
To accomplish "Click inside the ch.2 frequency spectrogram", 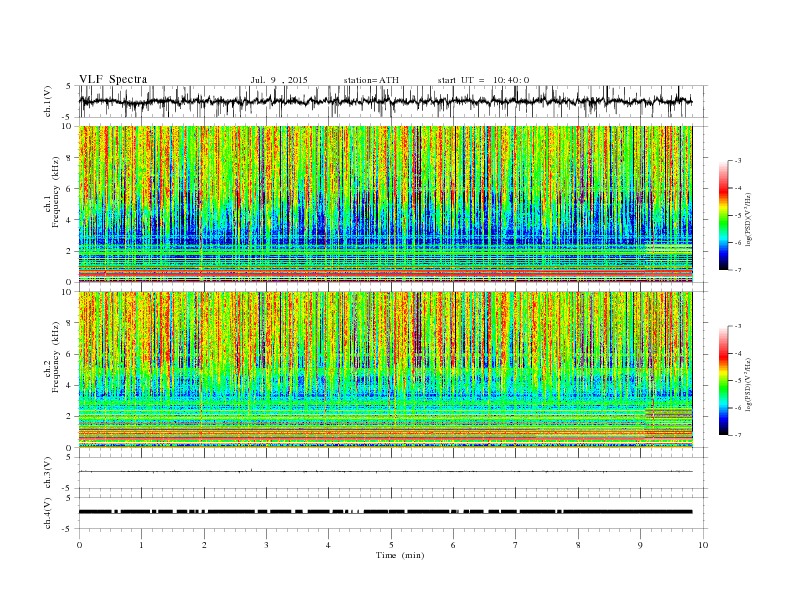I will [385, 370].
